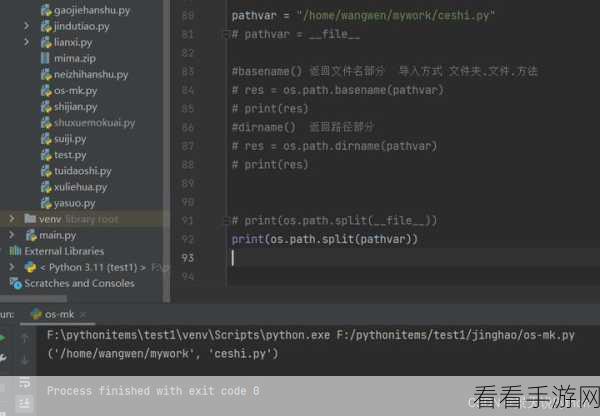Expand Python 3.11 (test1) library node
The height and width of the screenshot is (416, 600).
click(12, 267)
